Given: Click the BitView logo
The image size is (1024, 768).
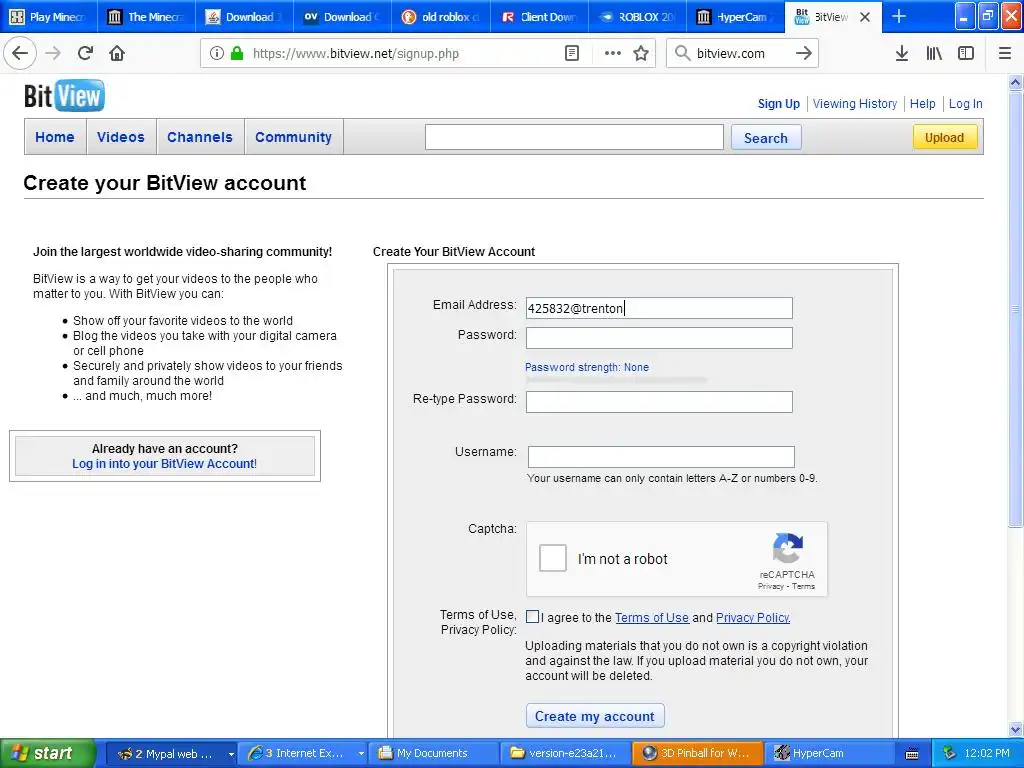Looking at the screenshot, I should click(x=64, y=95).
